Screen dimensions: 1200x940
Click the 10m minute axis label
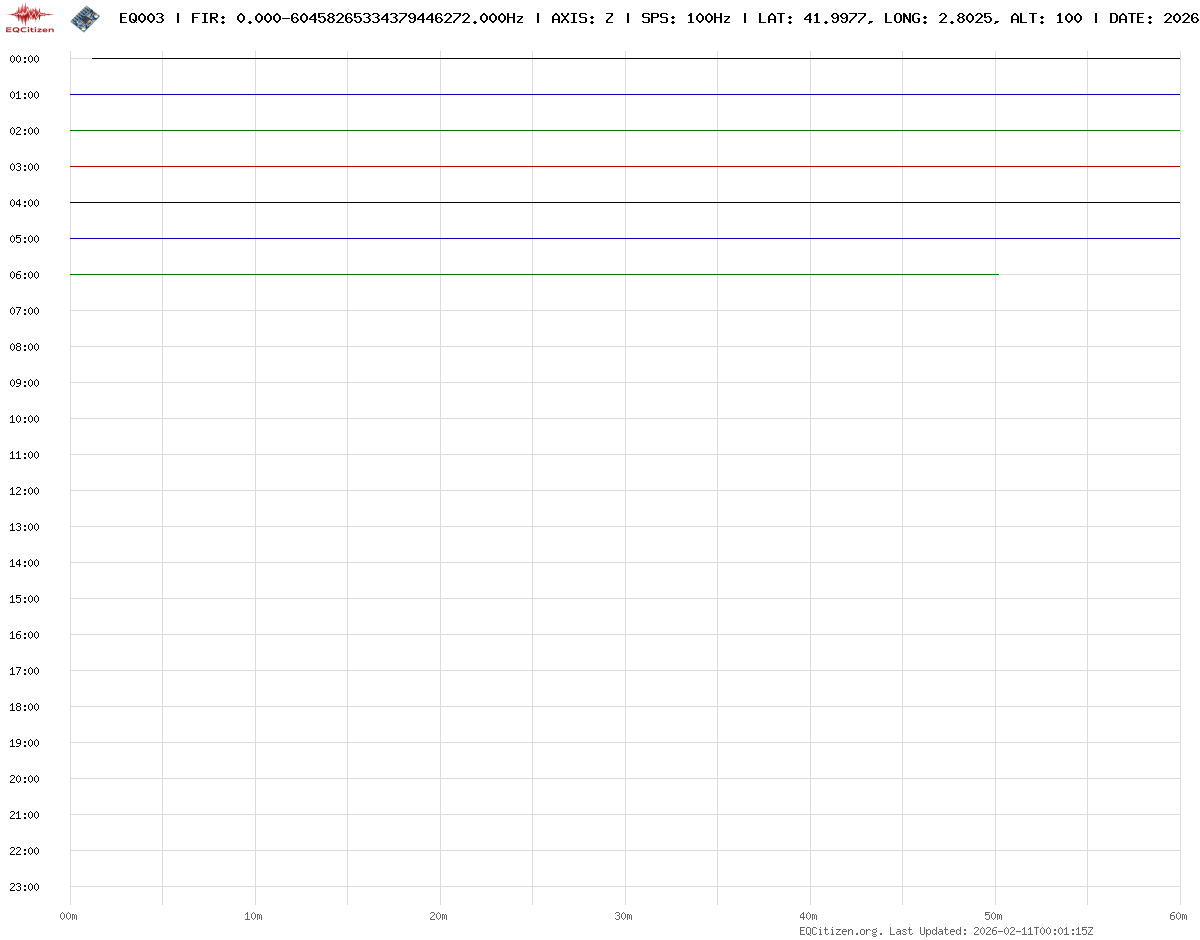pyautogui.click(x=254, y=916)
